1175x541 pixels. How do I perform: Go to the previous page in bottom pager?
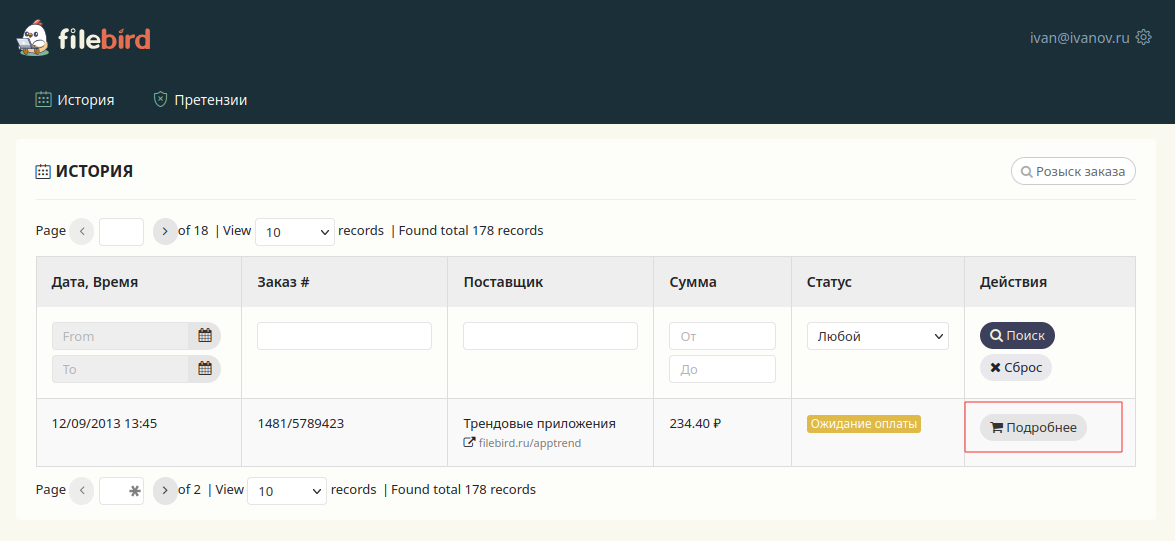[82, 490]
